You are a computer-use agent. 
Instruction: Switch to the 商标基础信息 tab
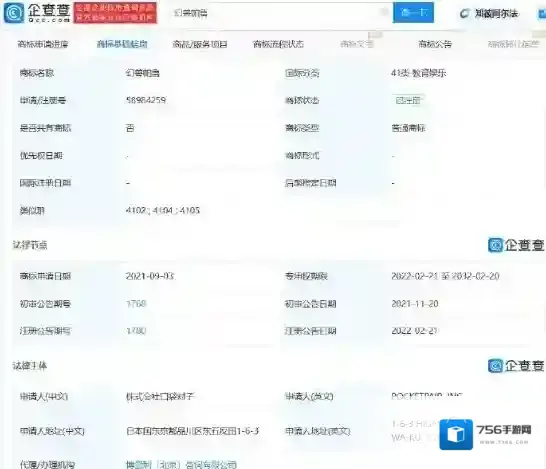[x=122, y=44]
